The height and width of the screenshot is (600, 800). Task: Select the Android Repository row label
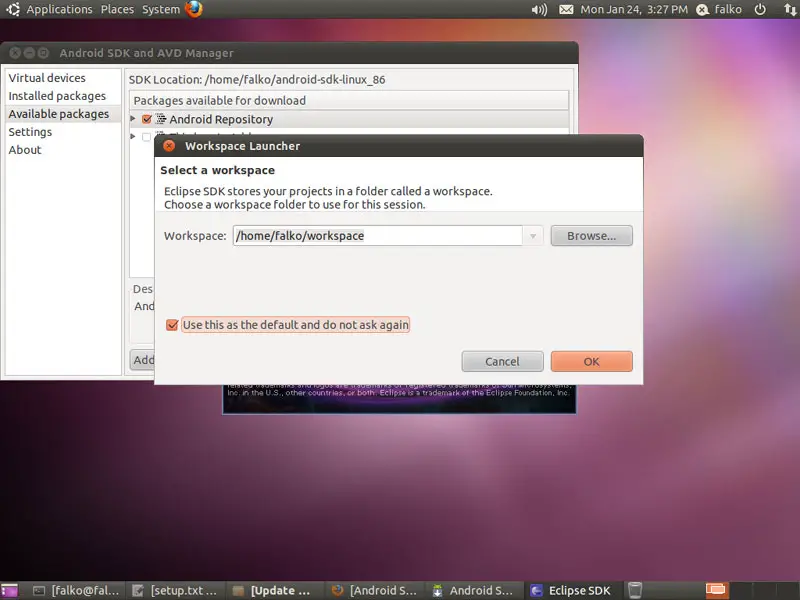coord(221,119)
